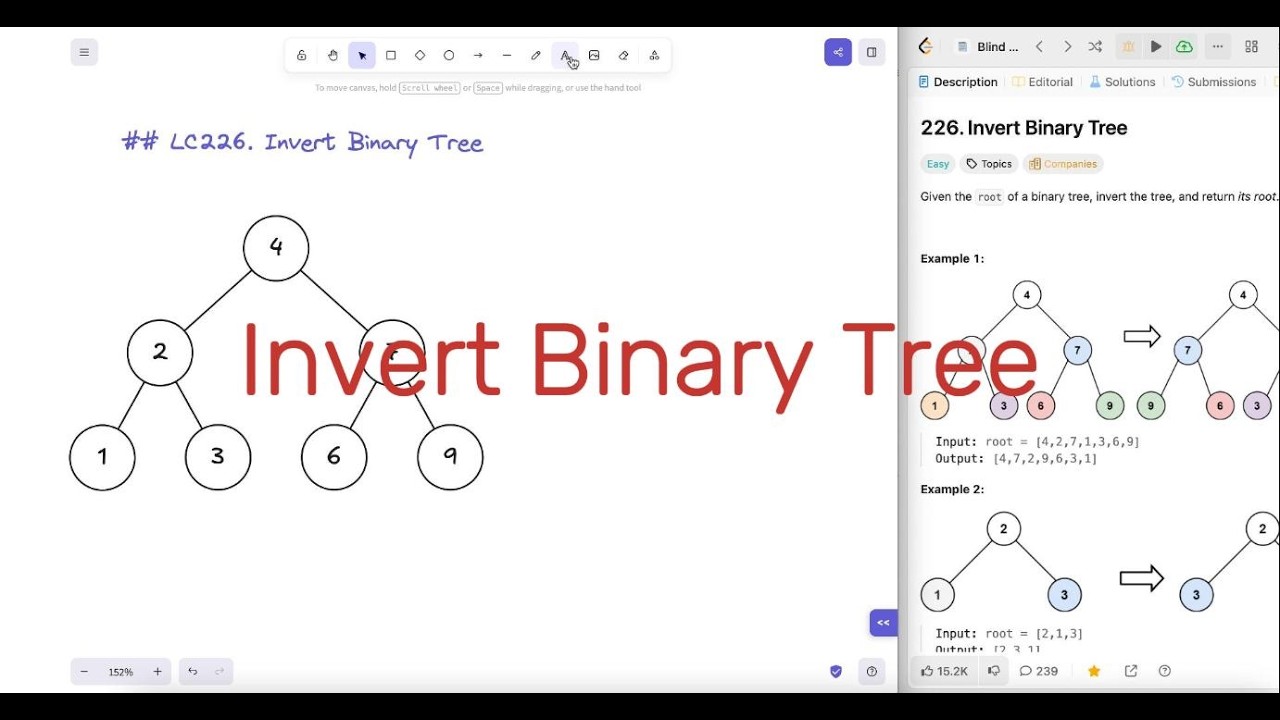
Task: Switch to the Description tab
Action: coord(958,82)
